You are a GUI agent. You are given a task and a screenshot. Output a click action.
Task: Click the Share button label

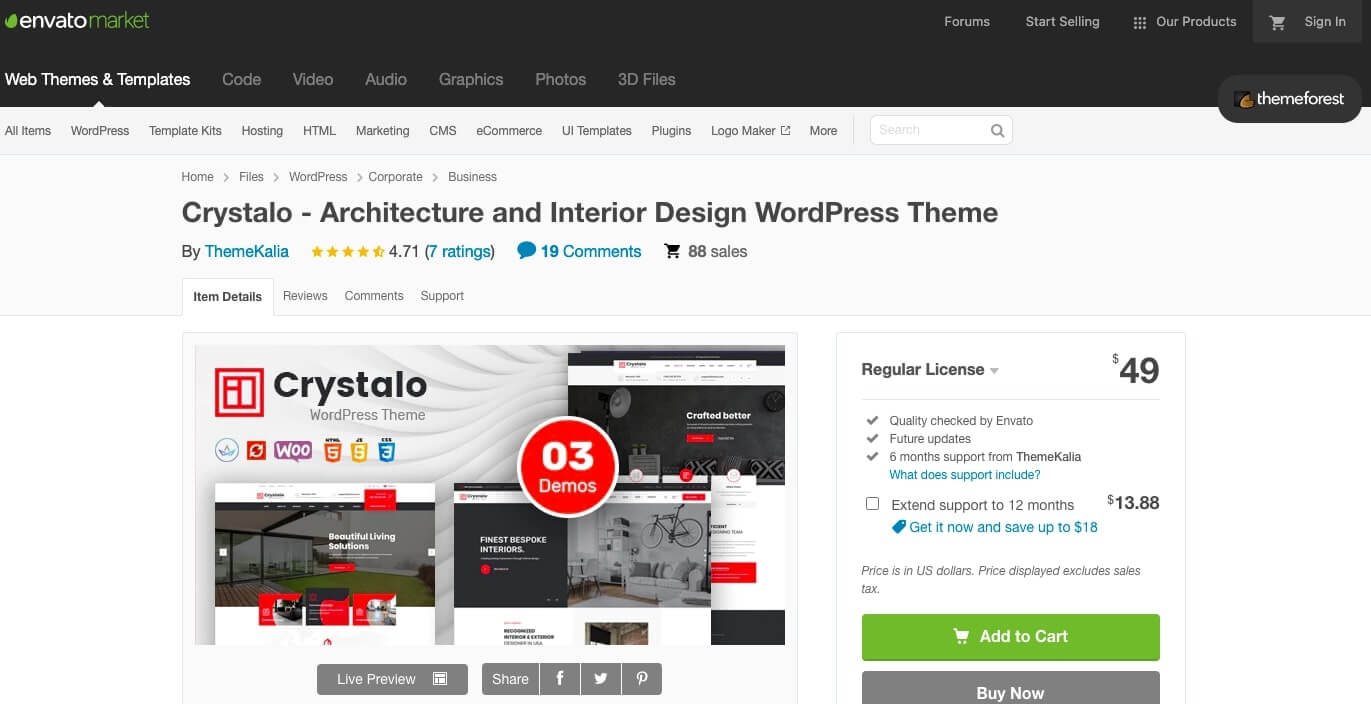pos(510,679)
